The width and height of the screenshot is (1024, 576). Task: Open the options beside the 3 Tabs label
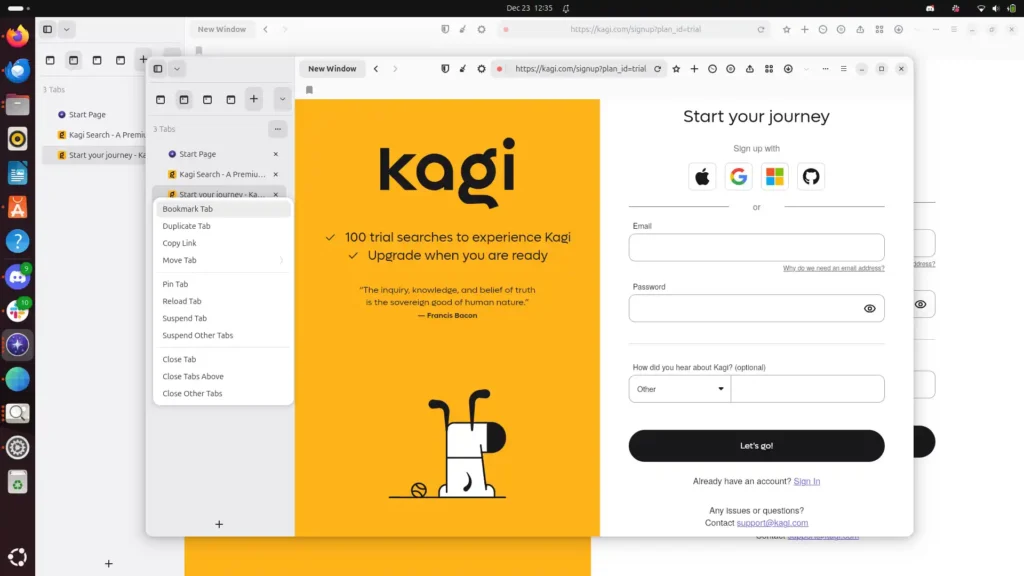click(x=278, y=128)
